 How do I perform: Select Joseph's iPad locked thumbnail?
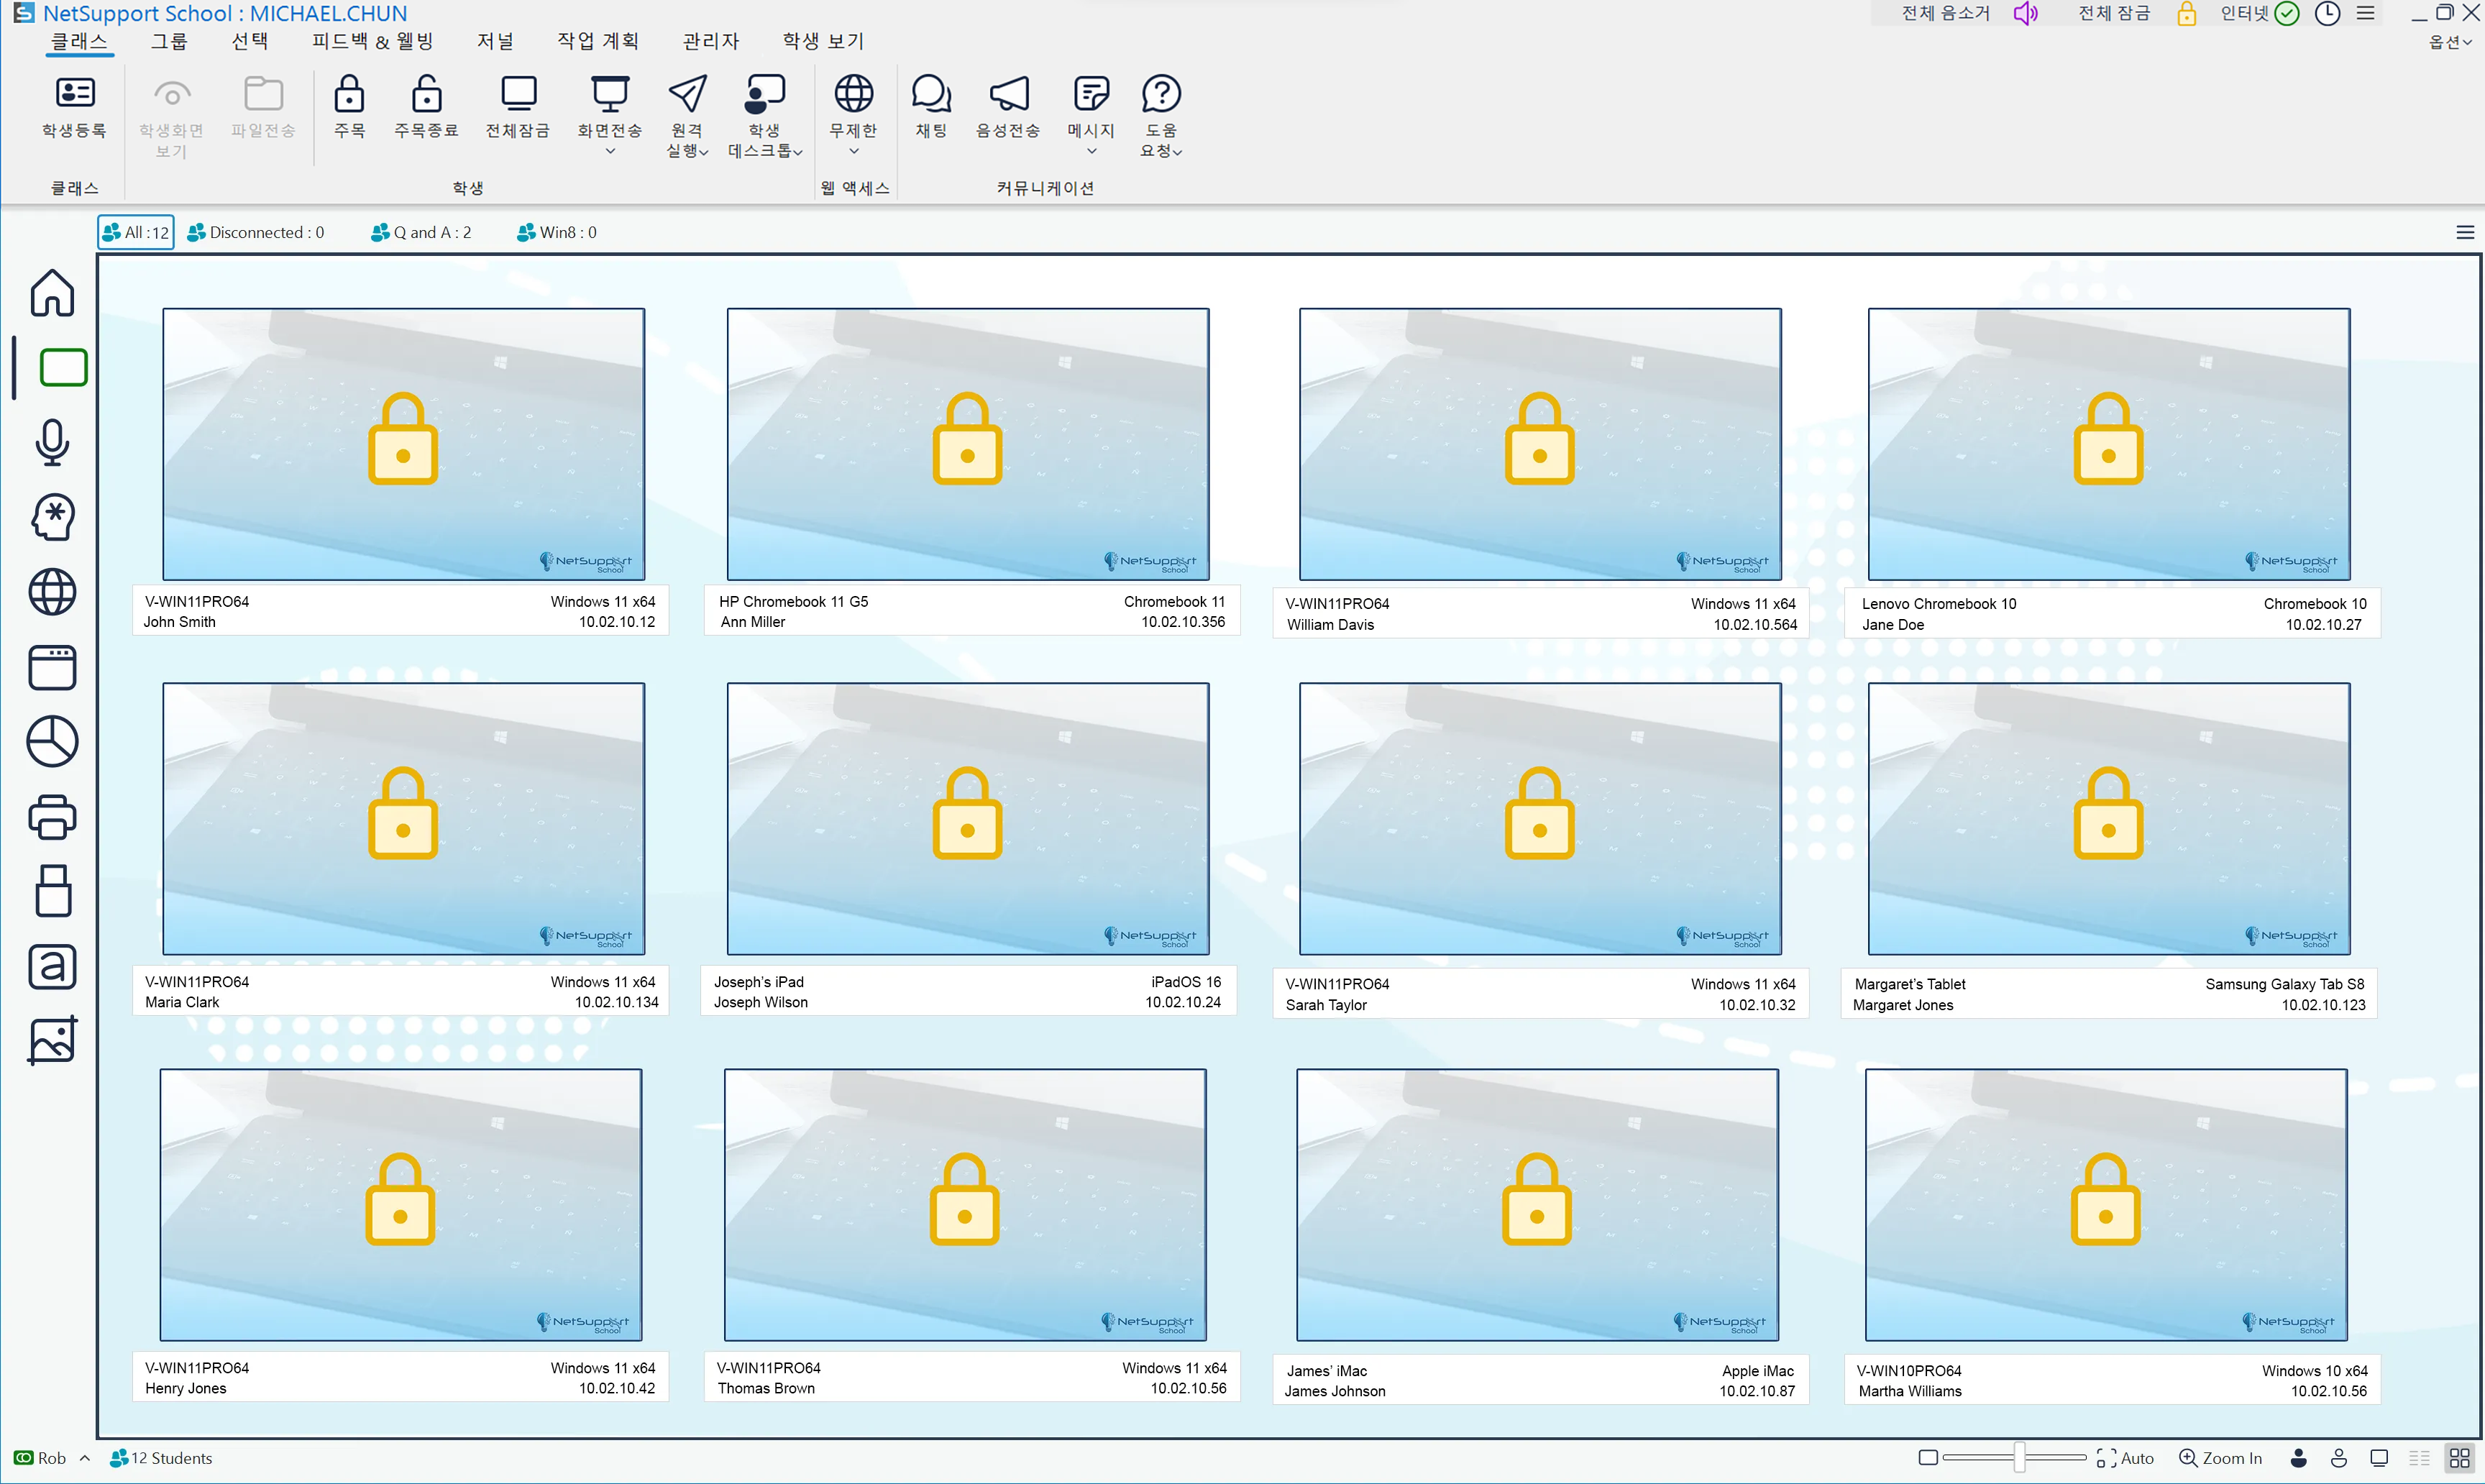pyautogui.click(x=967, y=818)
